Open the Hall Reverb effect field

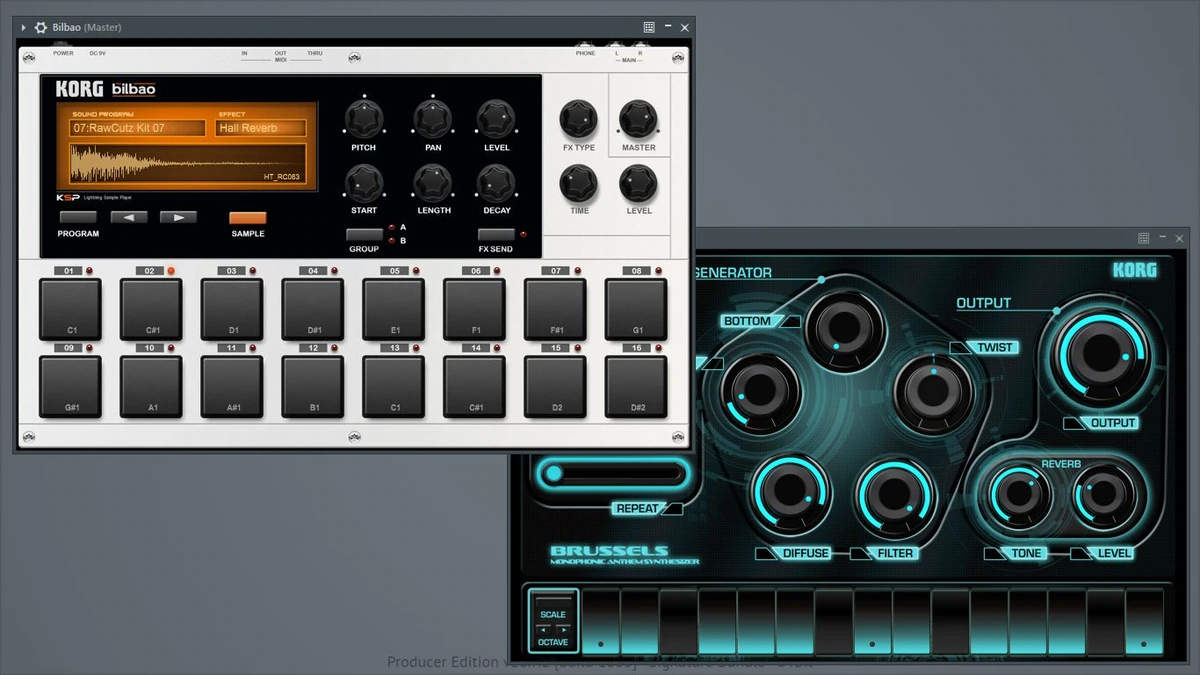coord(262,128)
